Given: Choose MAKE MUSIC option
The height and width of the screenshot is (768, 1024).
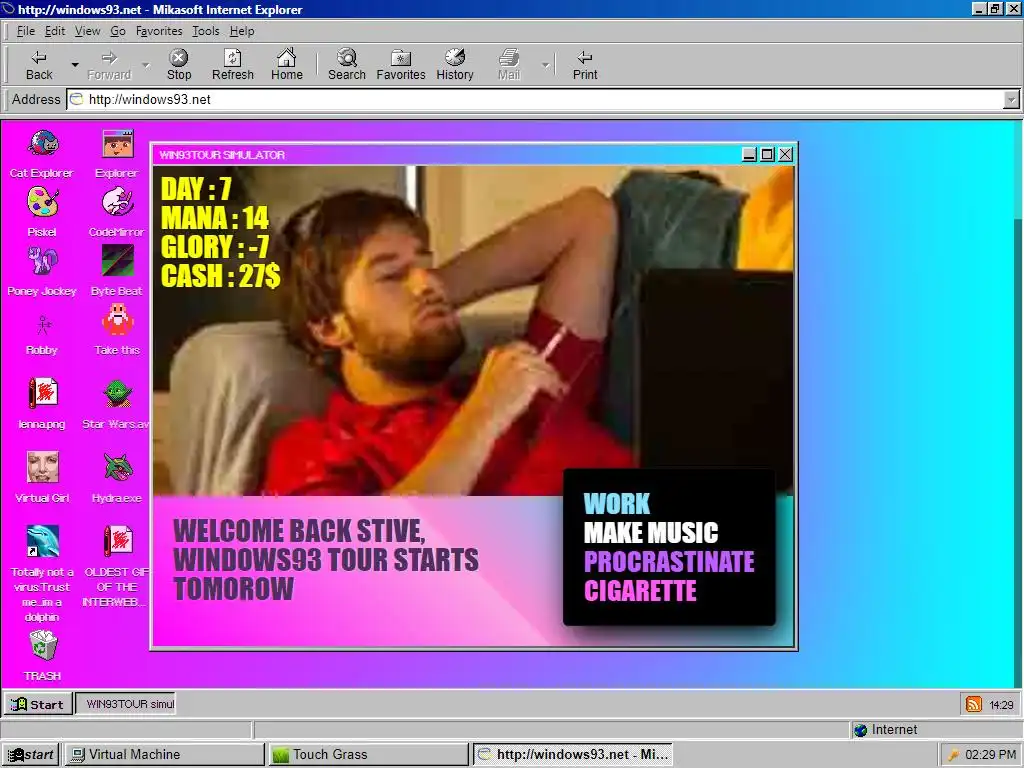Looking at the screenshot, I should point(651,533).
